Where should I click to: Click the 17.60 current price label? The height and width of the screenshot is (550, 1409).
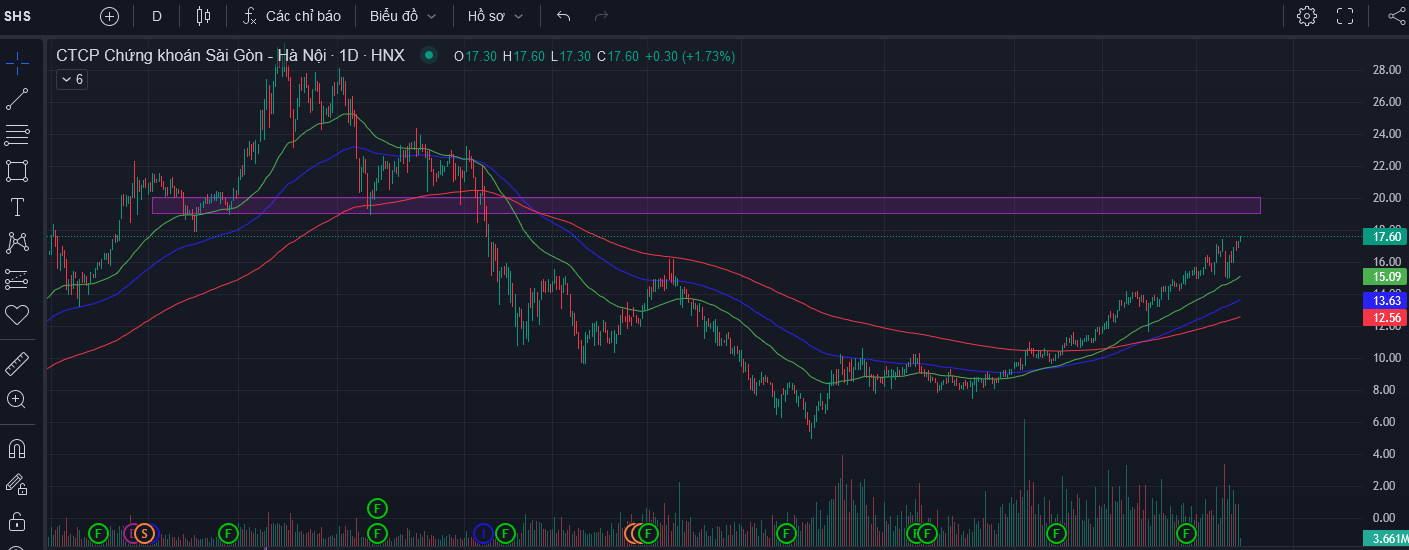coord(1385,236)
